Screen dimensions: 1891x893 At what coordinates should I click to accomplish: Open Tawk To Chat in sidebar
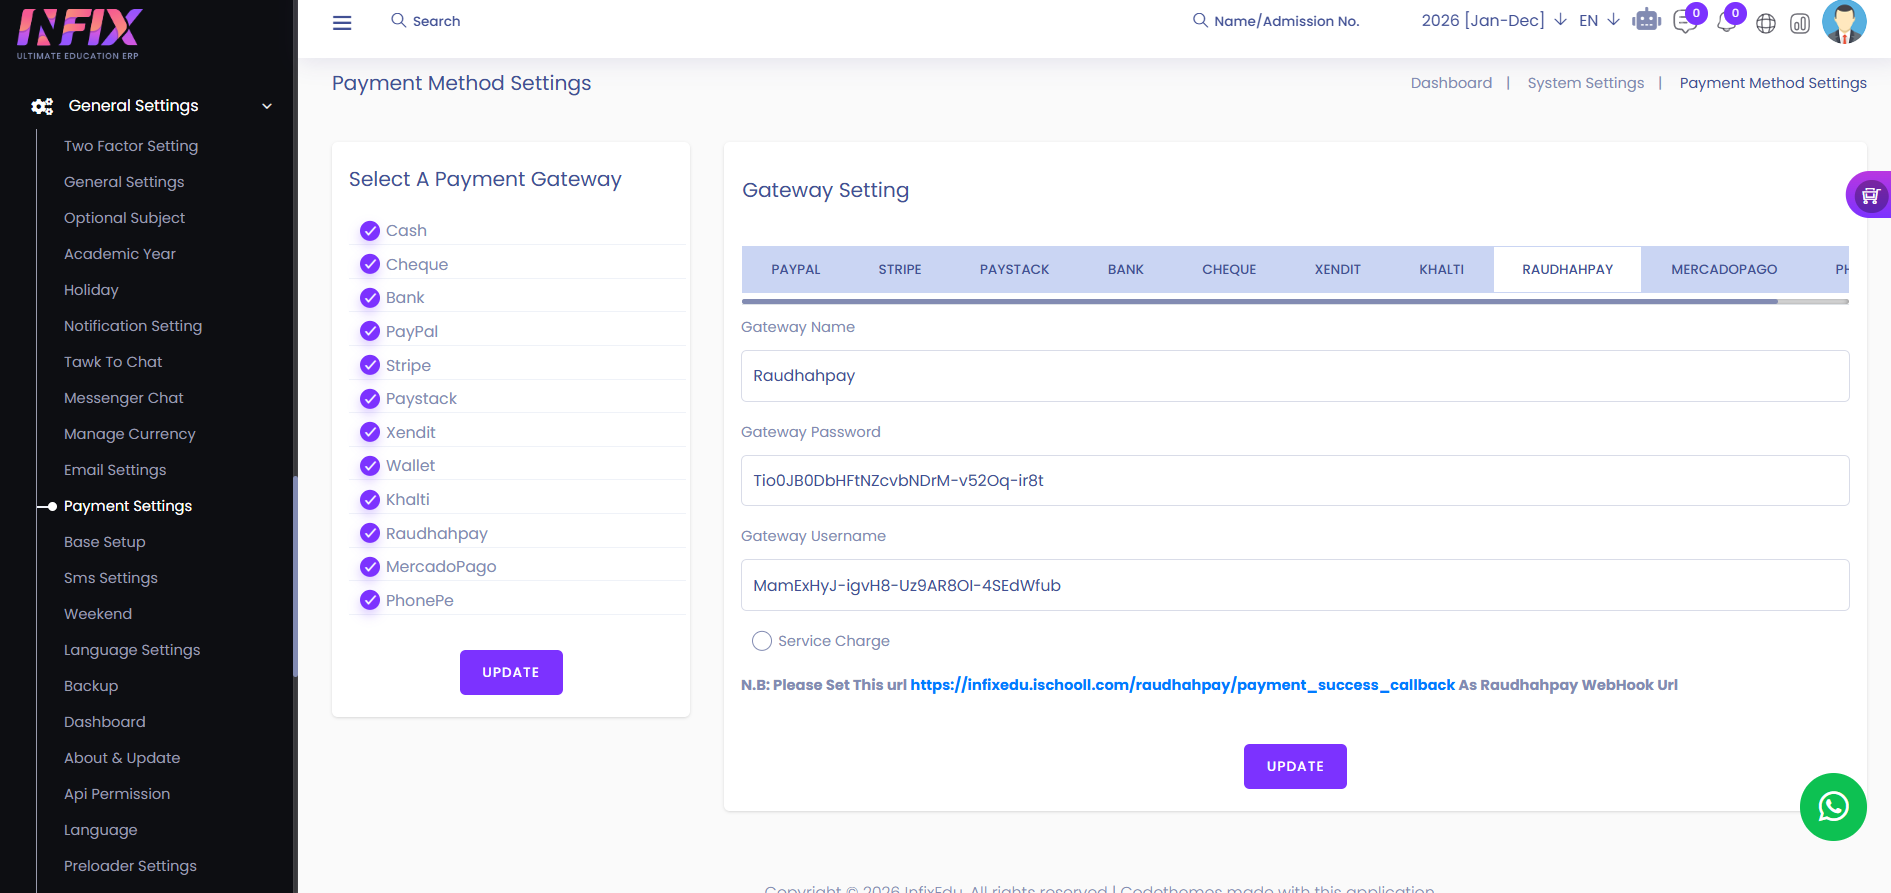tap(113, 362)
